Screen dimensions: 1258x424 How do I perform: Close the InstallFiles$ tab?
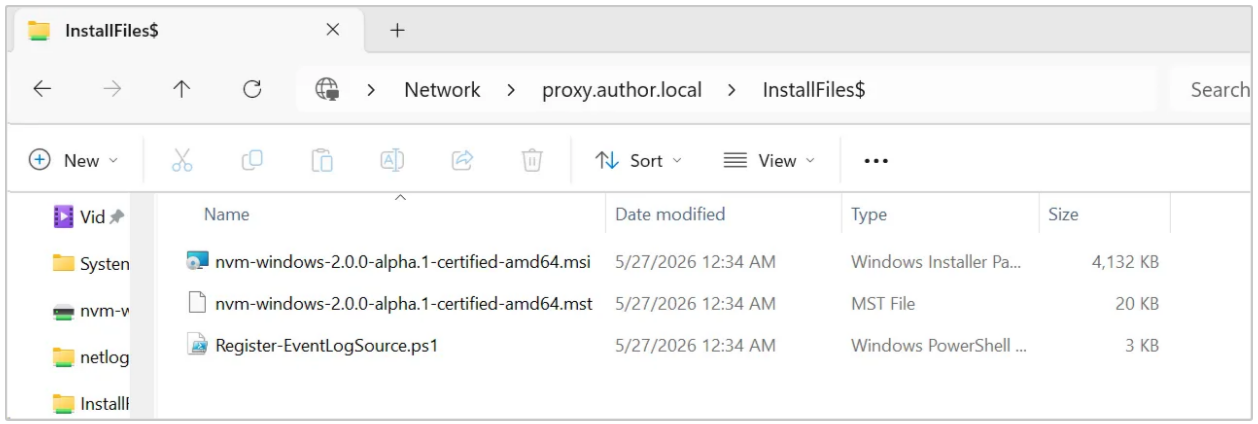point(333,30)
